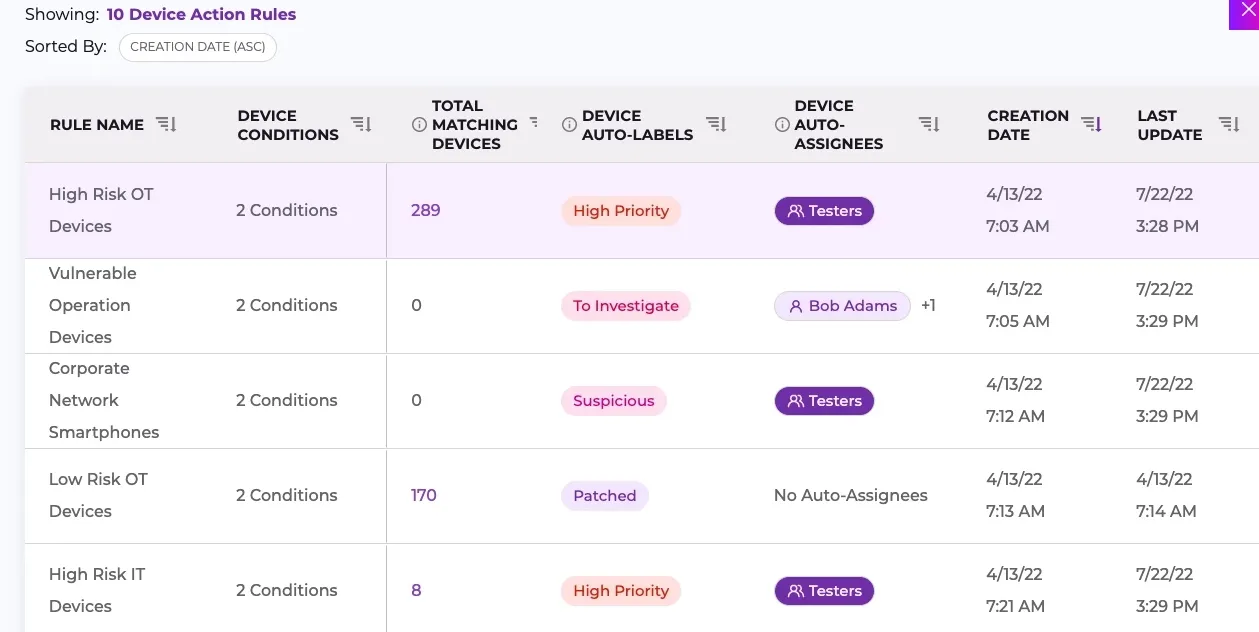
Task: Click the 10 Device Action Rules count
Action: pos(201,15)
